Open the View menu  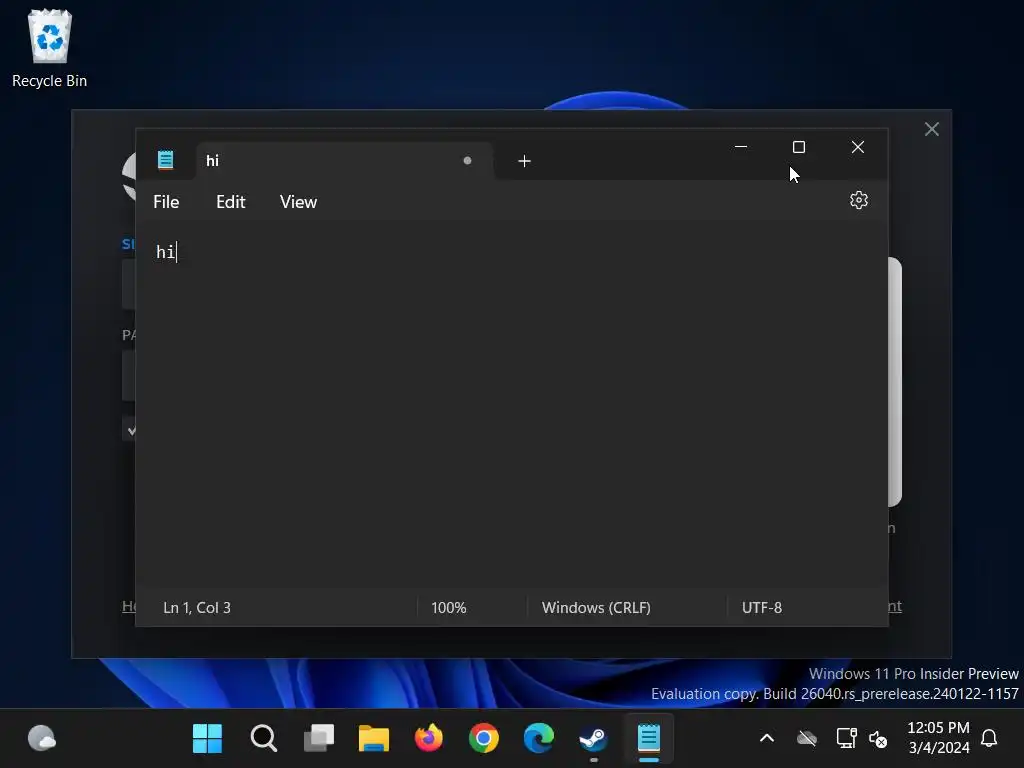(x=298, y=202)
